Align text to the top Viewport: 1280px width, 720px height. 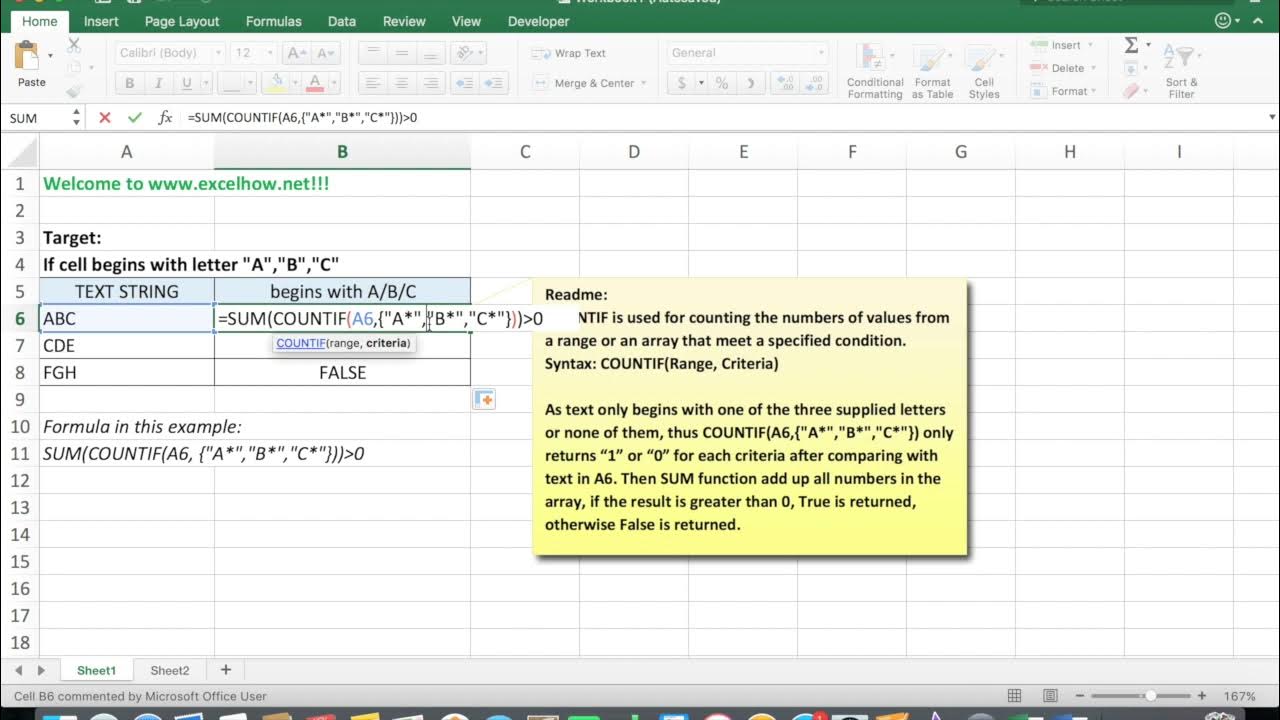[372, 53]
